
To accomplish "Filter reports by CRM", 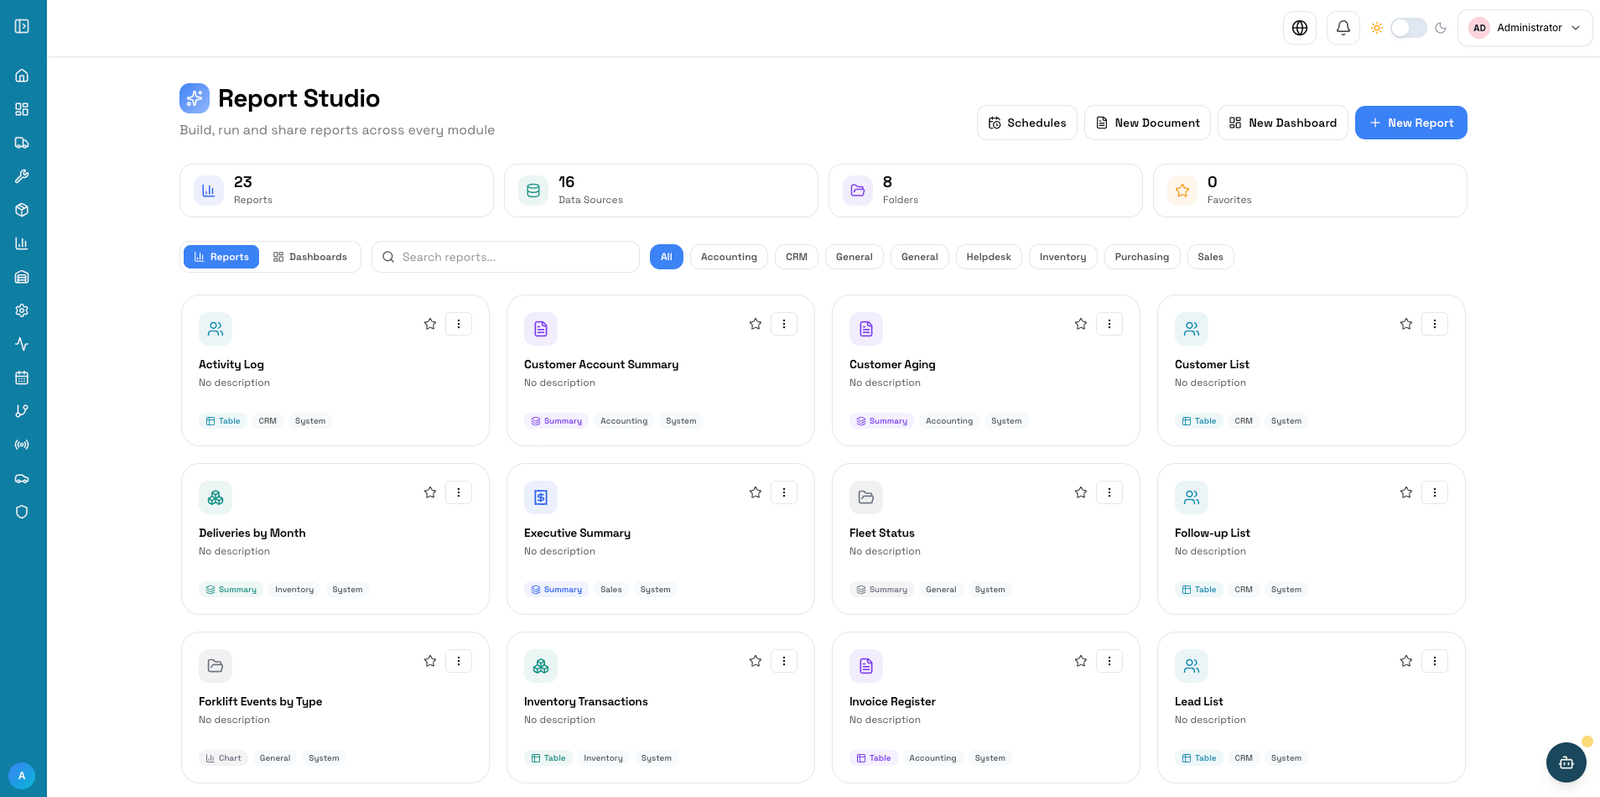I will (x=796, y=257).
